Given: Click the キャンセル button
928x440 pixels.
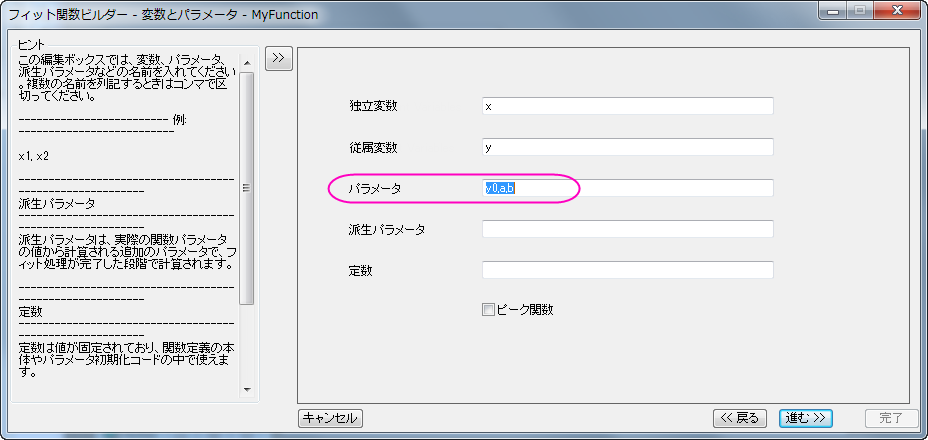Looking at the screenshot, I should tap(330, 418).
